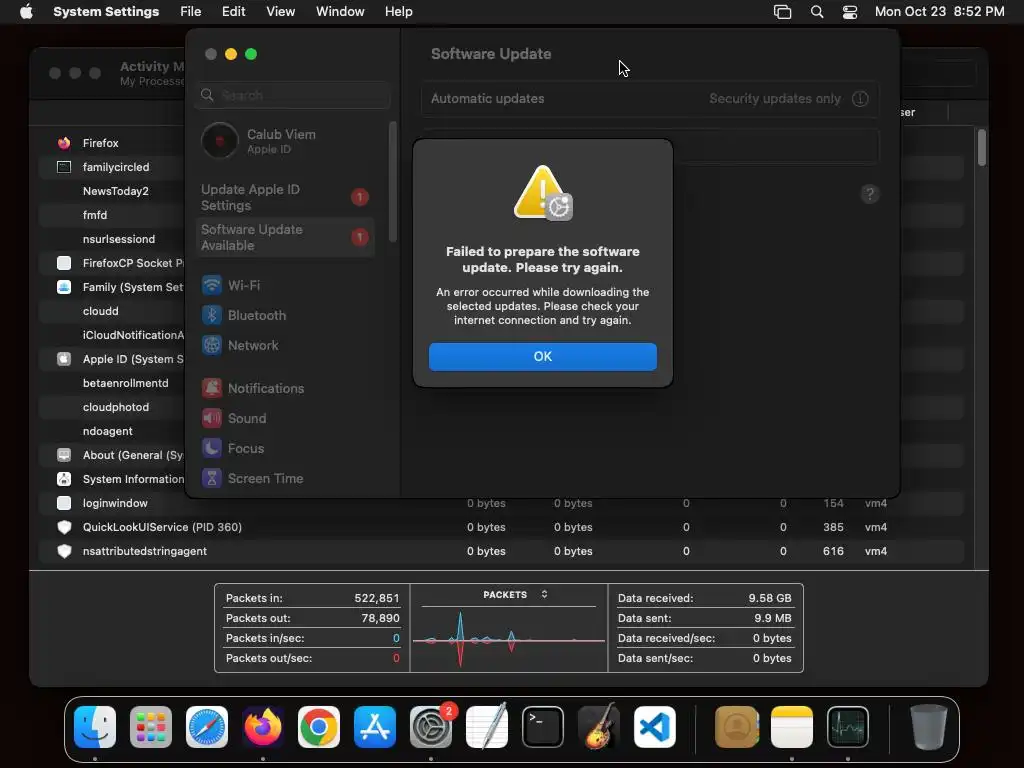Open the File menu

191,12
